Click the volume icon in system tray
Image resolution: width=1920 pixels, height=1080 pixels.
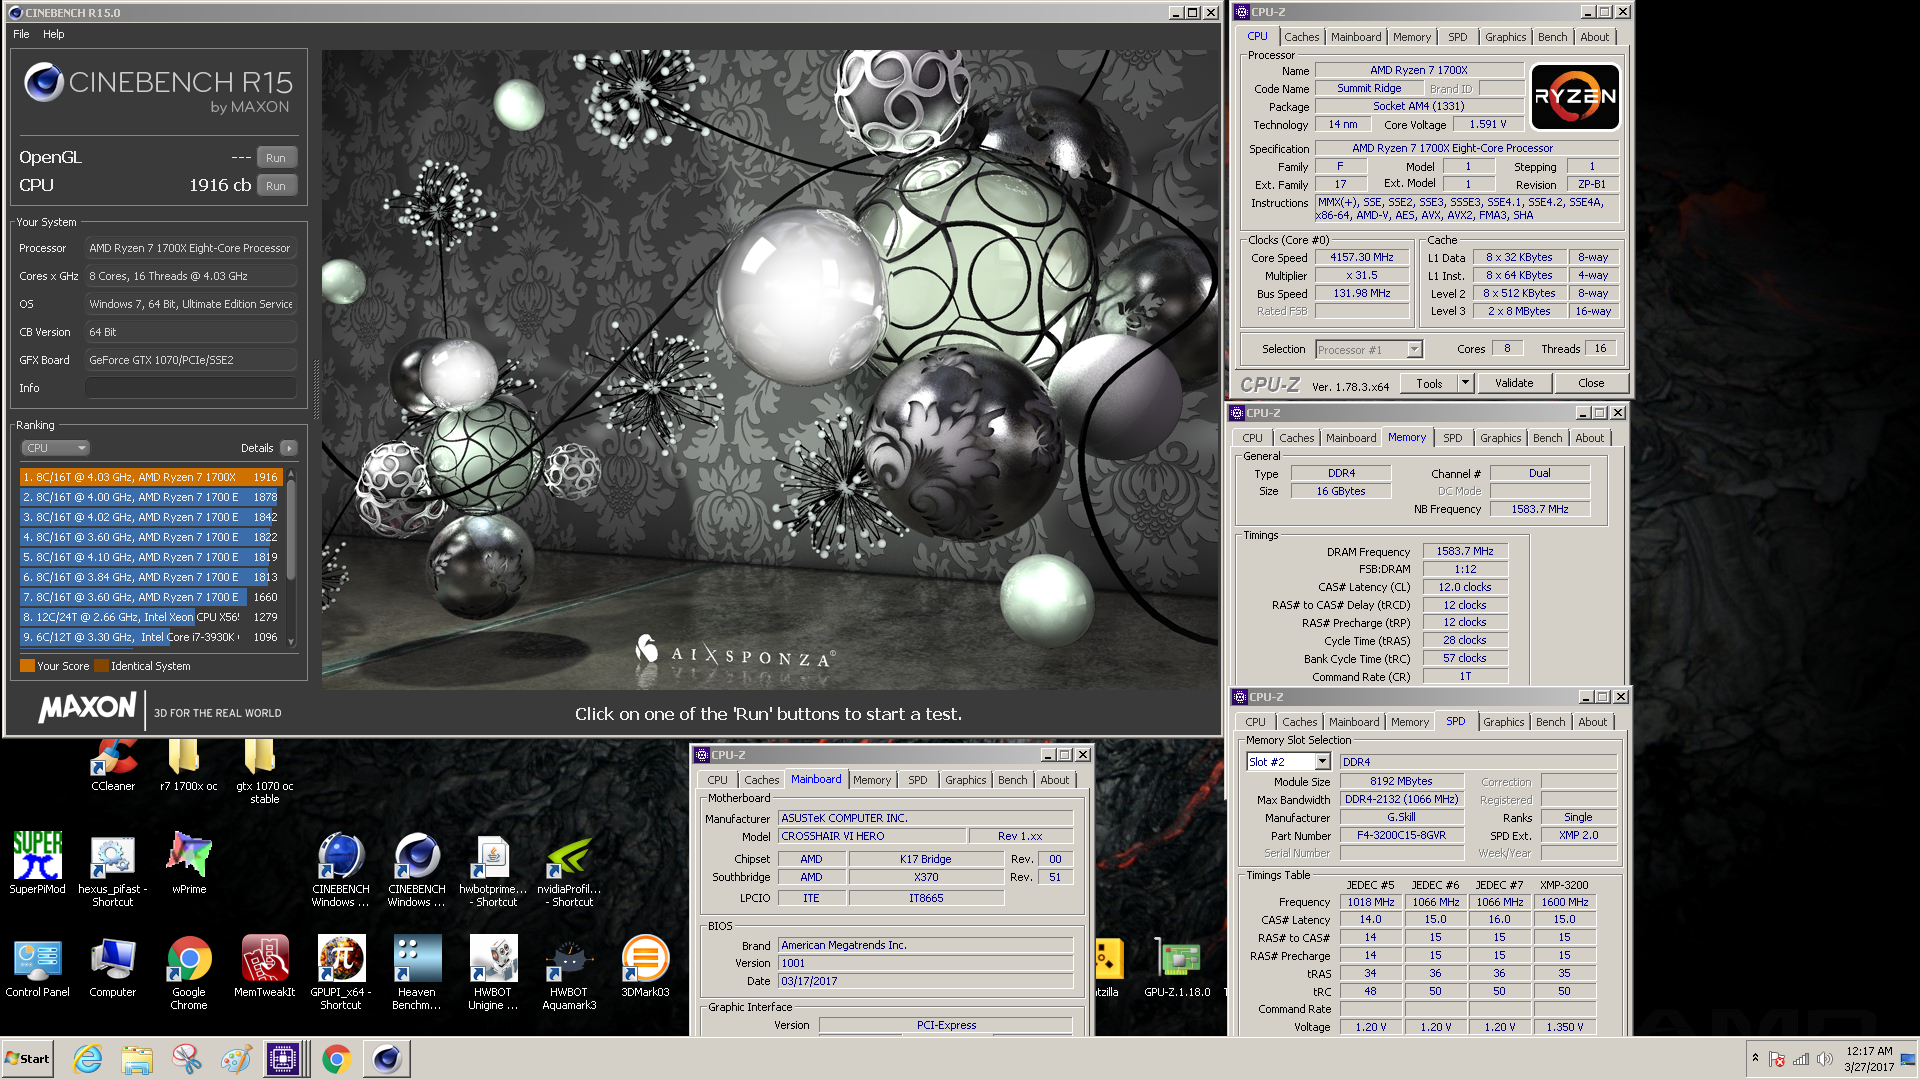coord(1825,1059)
